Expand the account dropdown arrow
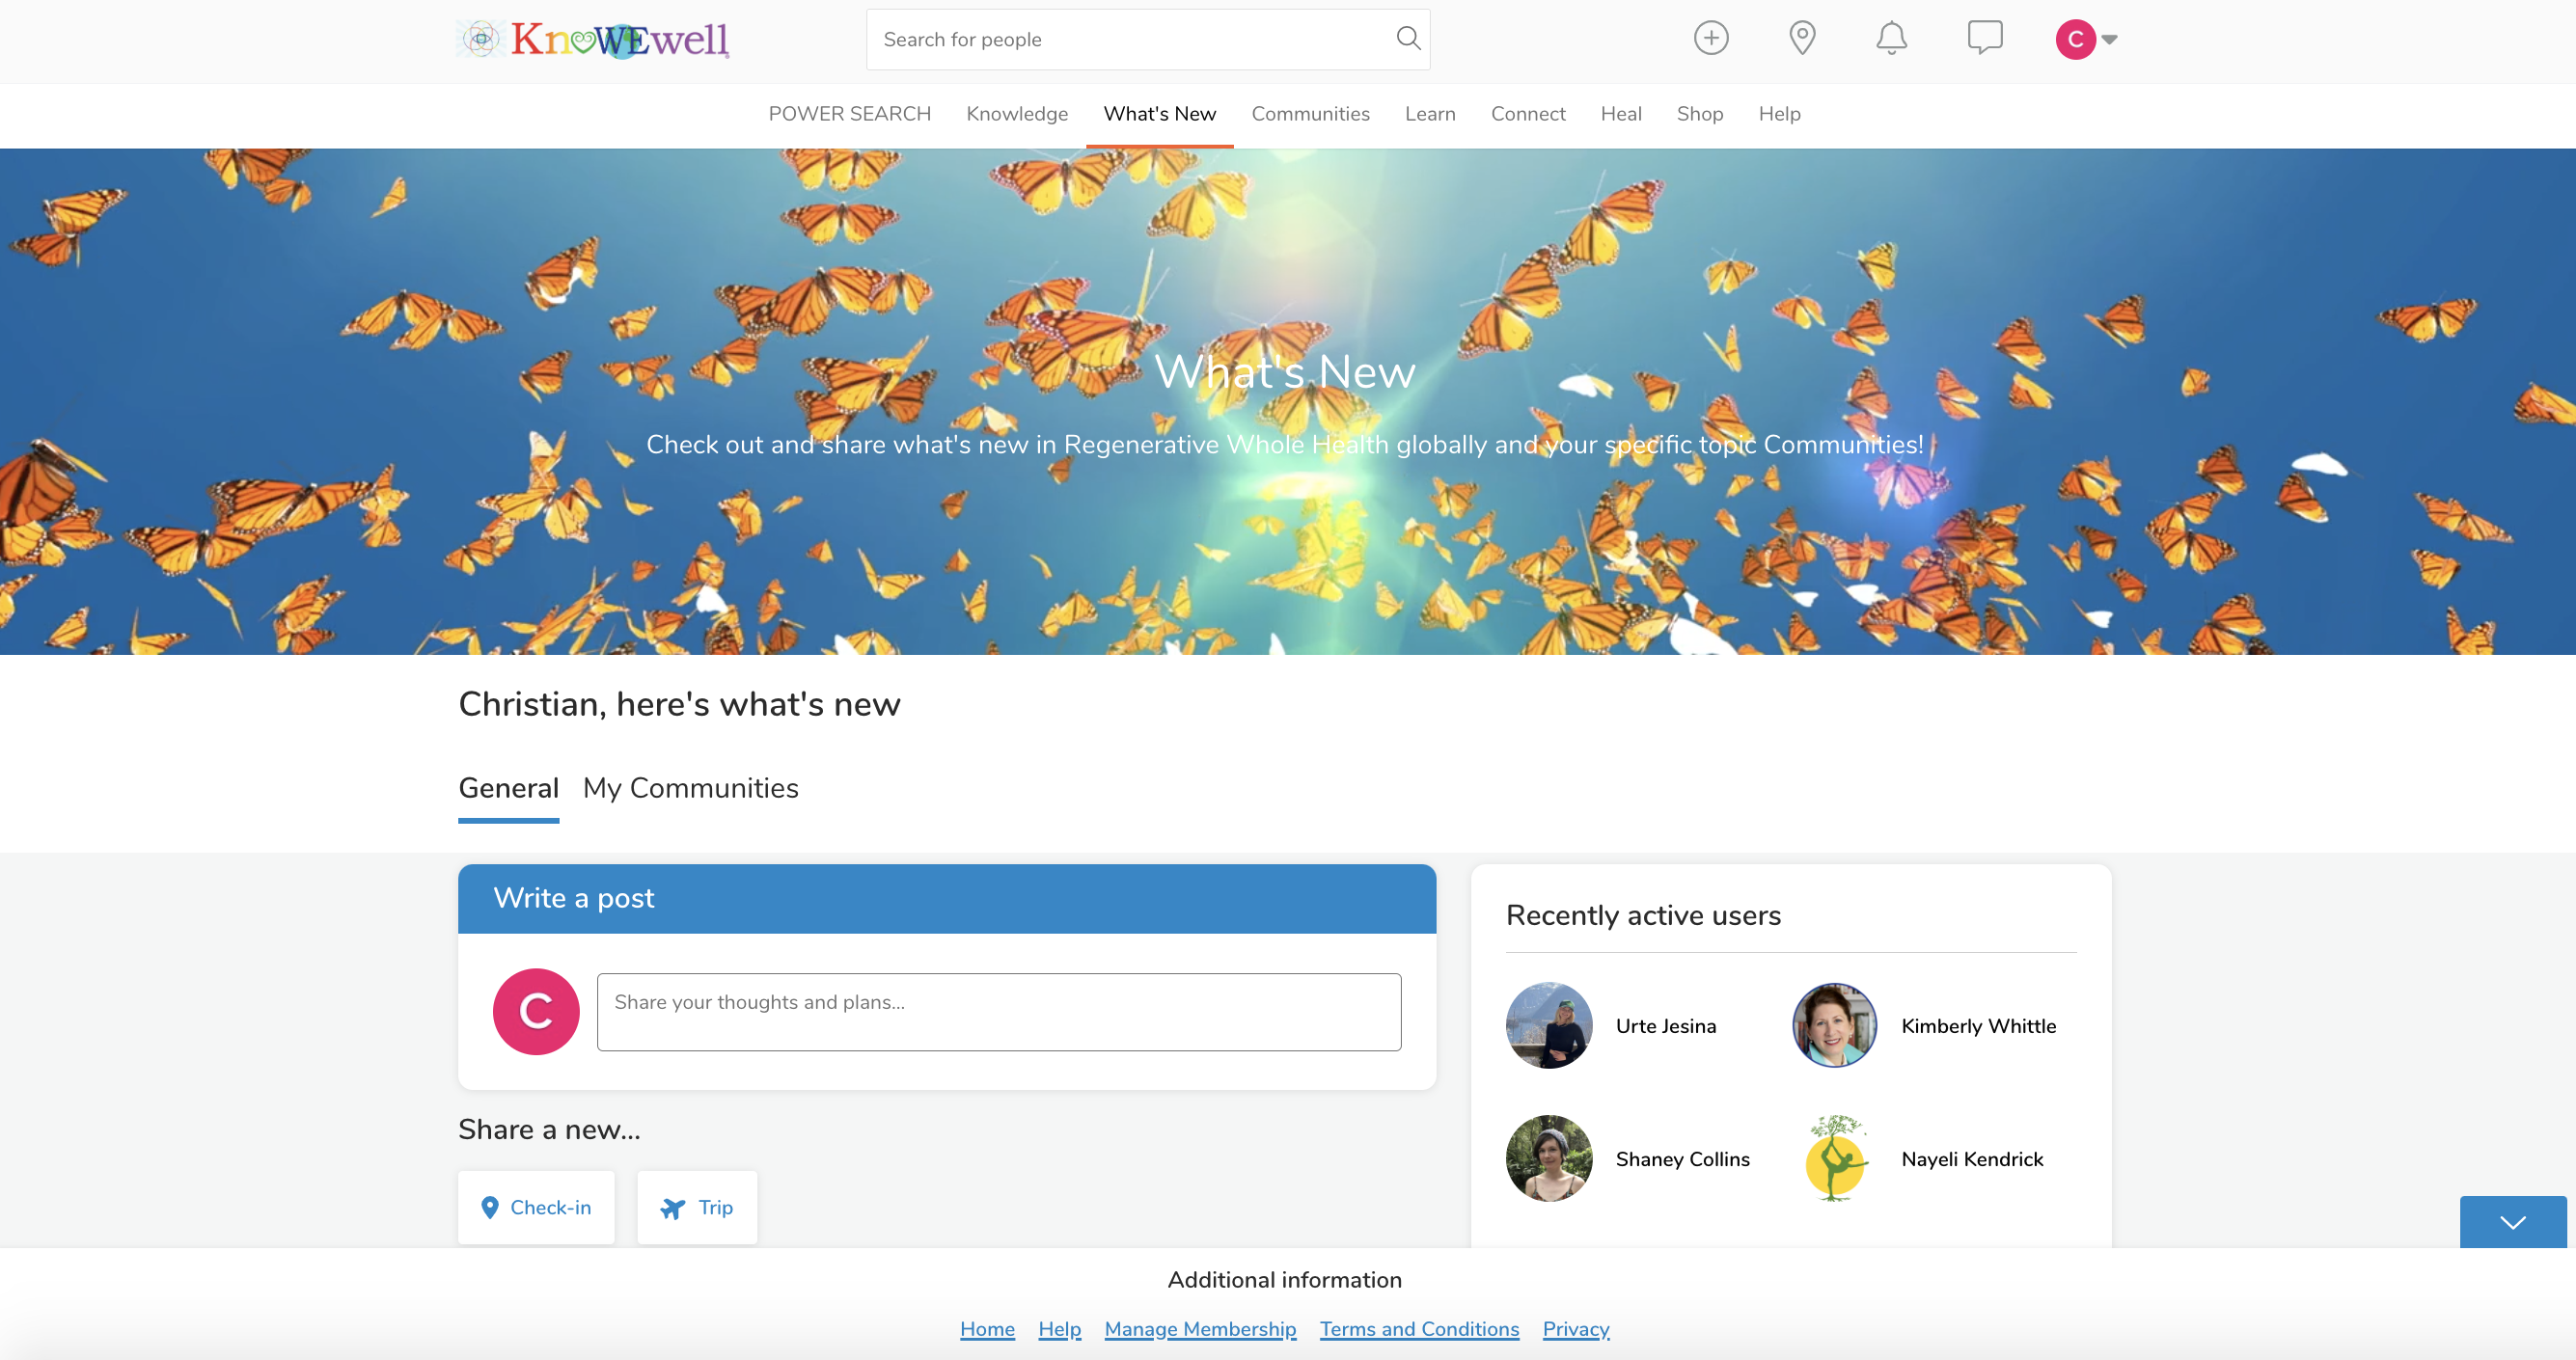The height and width of the screenshot is (1360, 2576). tap(2110, 40)
